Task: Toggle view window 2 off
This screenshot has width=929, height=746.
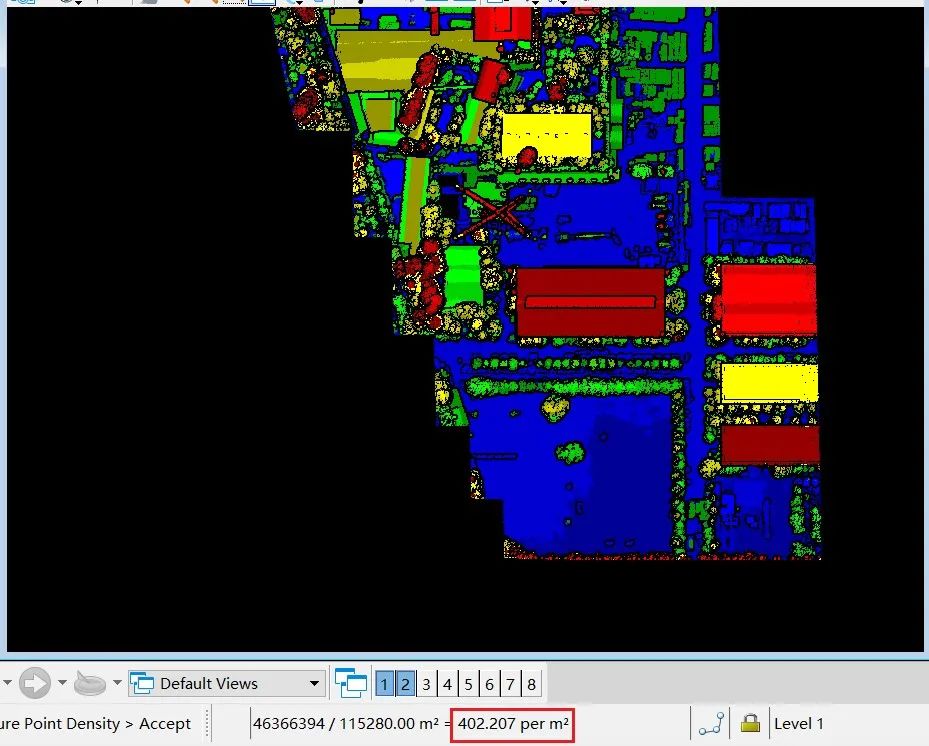Action: (x=405, y=684)
